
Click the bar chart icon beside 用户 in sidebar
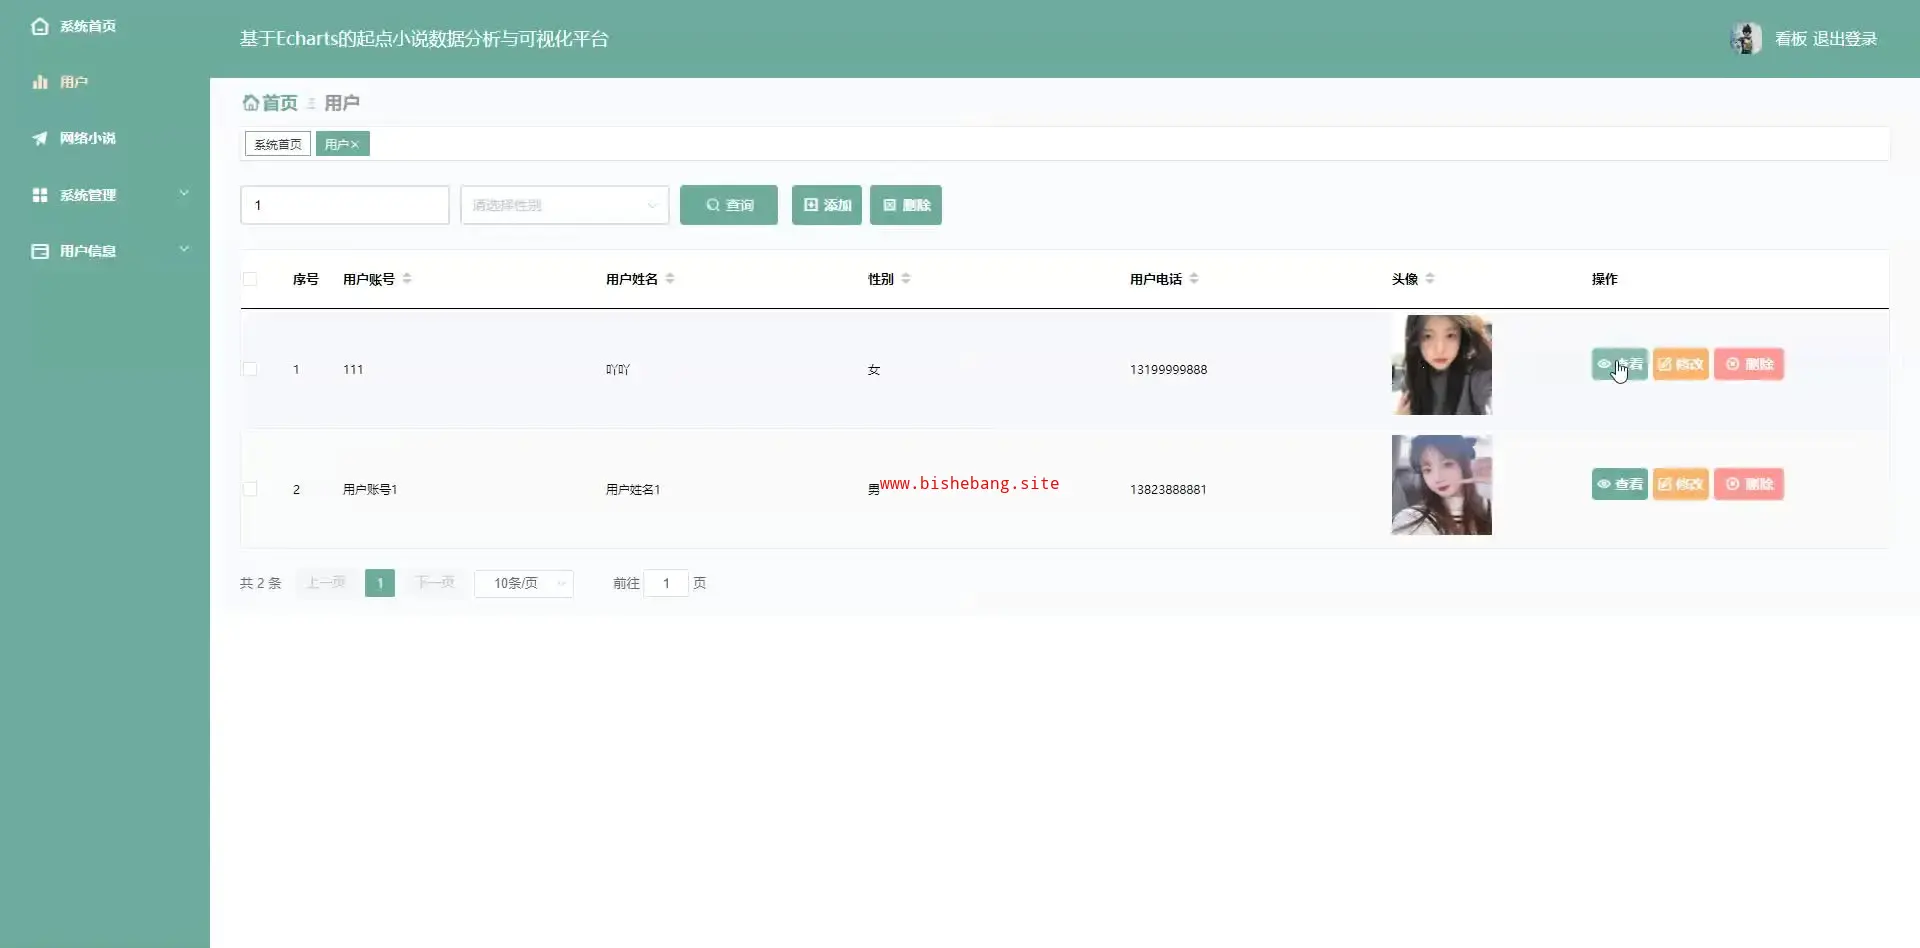click(40, 82)
